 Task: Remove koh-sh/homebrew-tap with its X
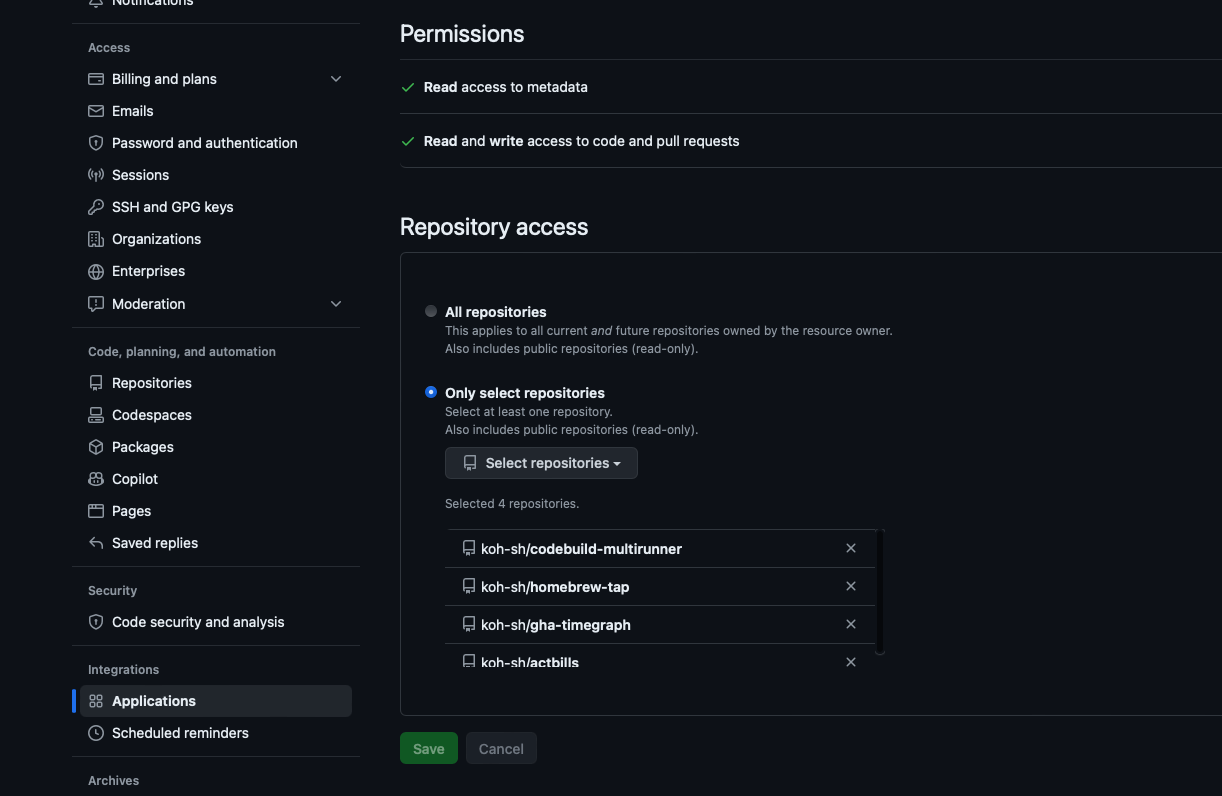[851, 586]
